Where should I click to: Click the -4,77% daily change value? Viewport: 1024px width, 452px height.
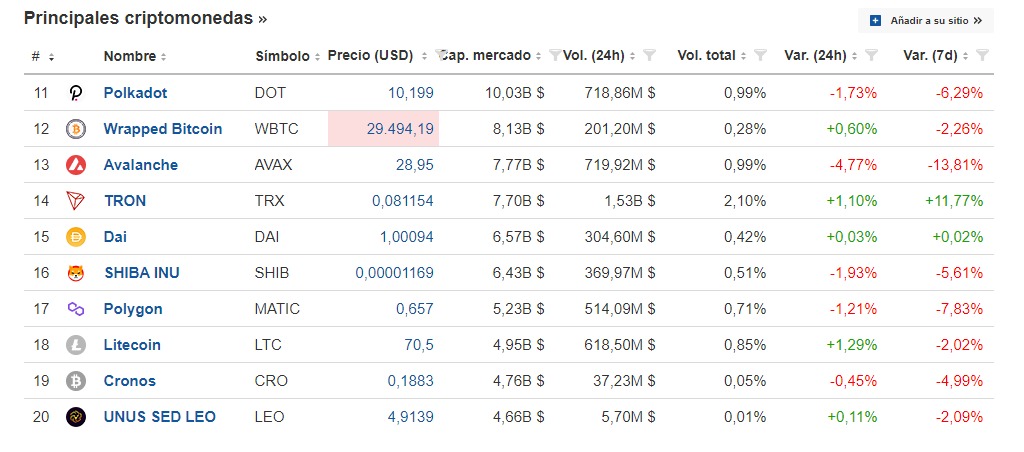tap(854, 165)
